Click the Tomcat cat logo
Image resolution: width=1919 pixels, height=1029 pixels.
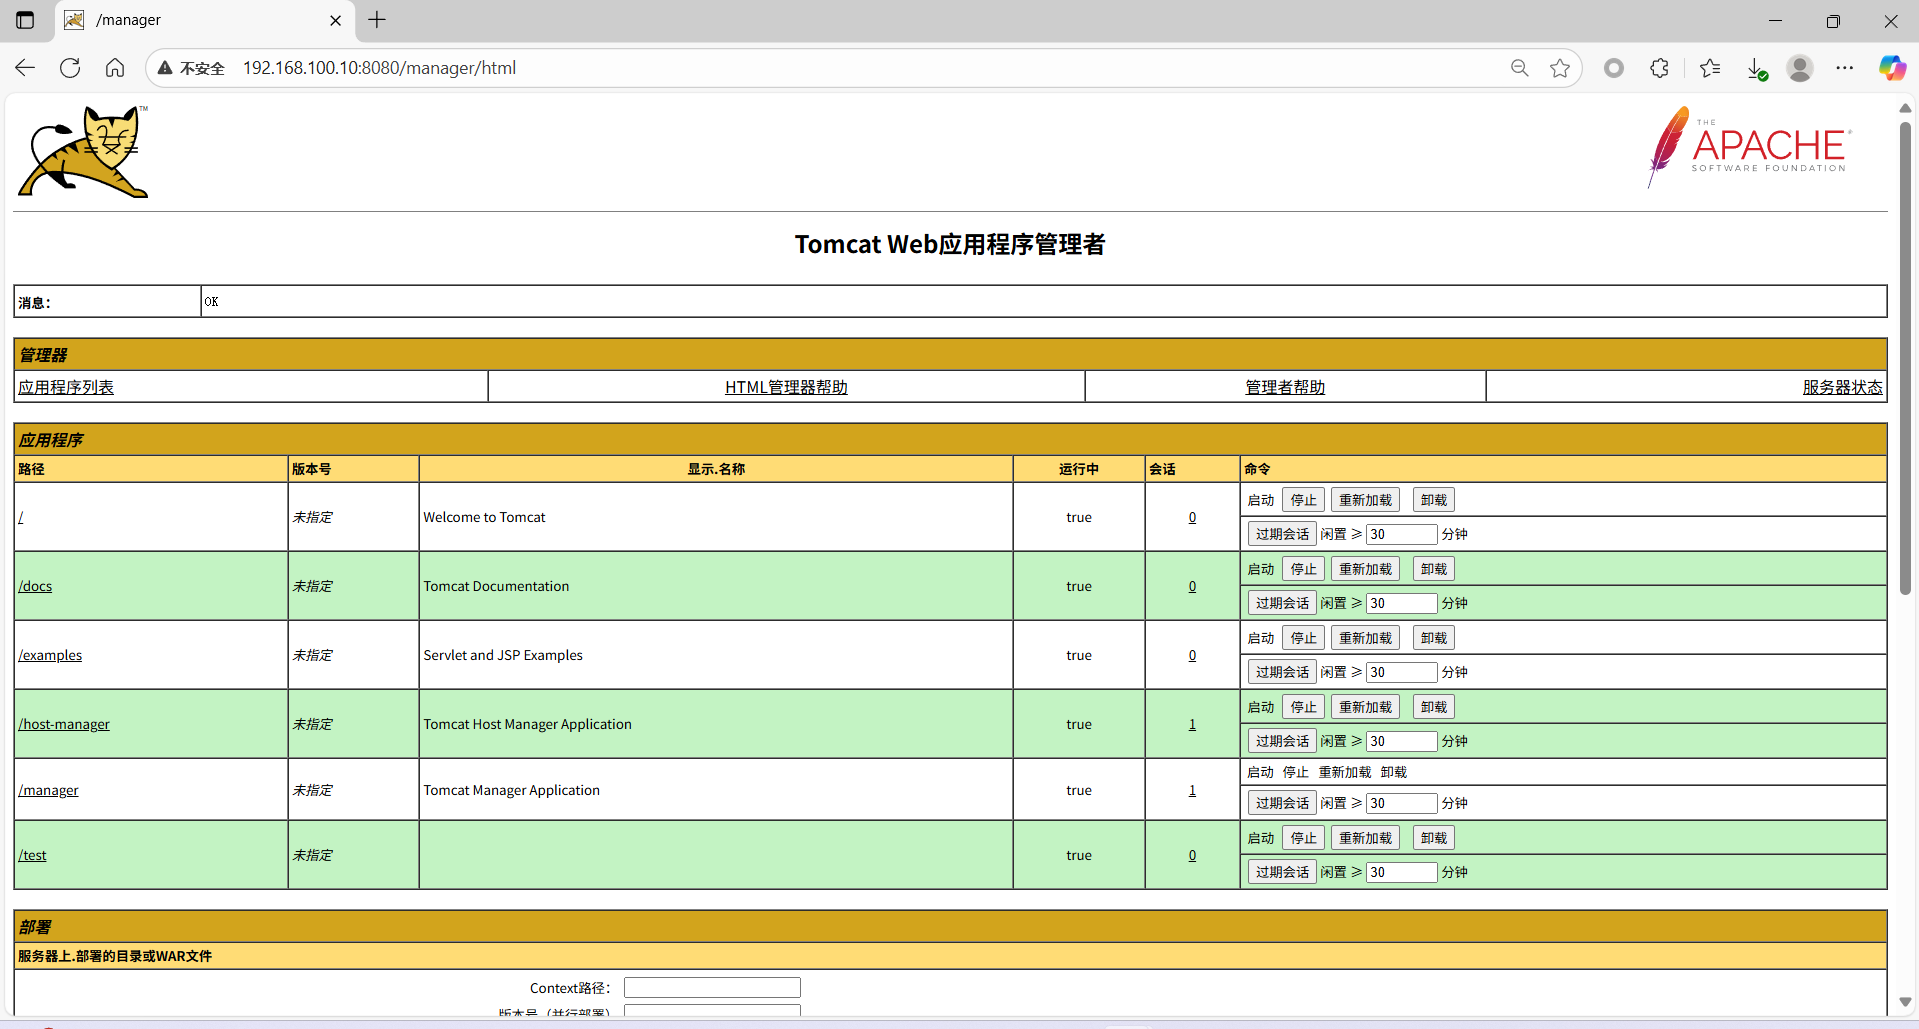84,152
